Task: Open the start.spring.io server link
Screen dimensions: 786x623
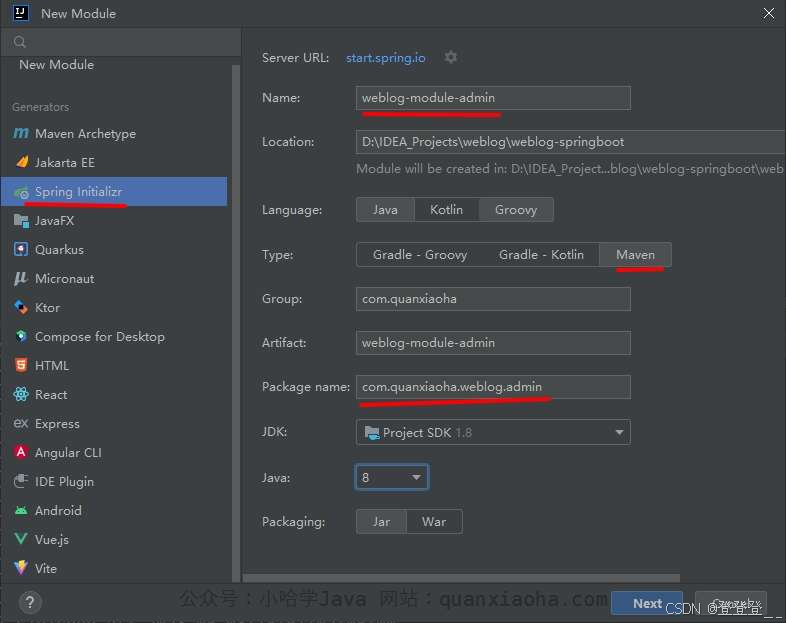Action: click(385, 58)
